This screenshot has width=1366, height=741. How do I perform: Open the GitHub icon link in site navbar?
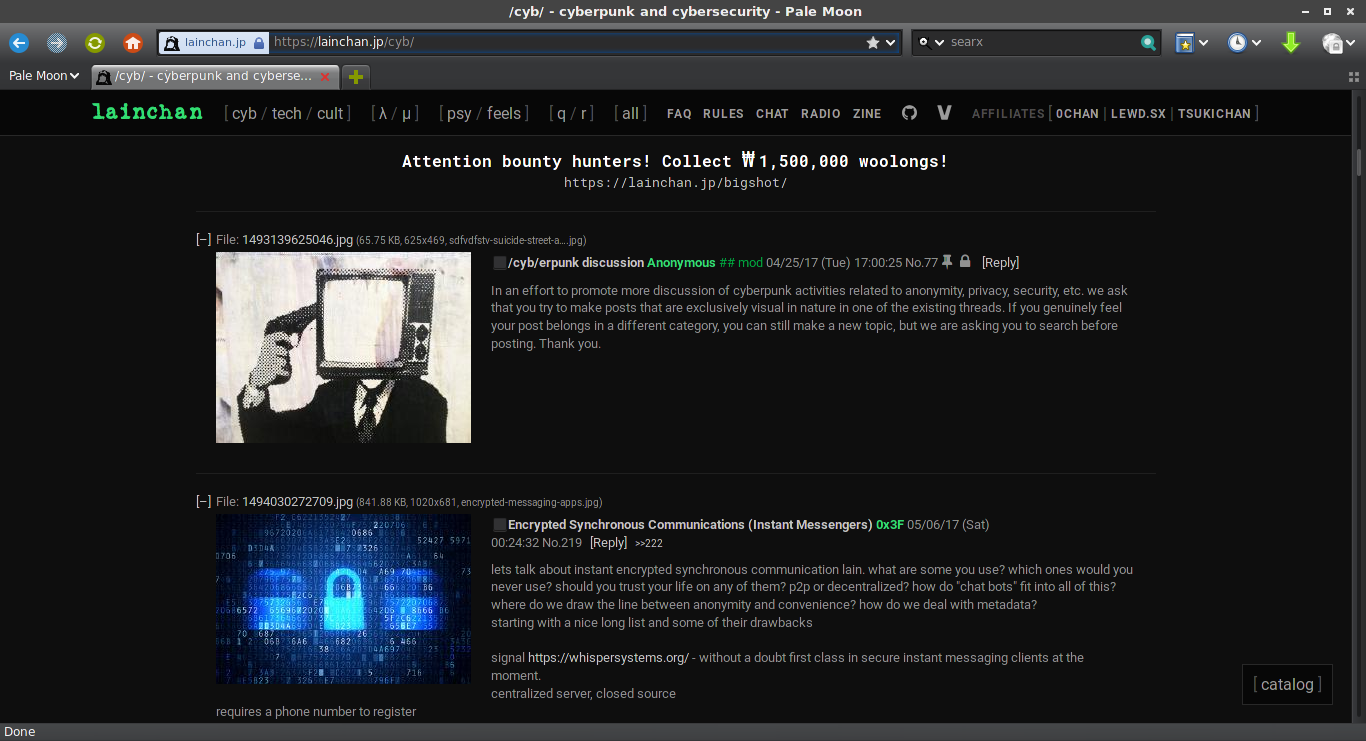click(909, 113)
